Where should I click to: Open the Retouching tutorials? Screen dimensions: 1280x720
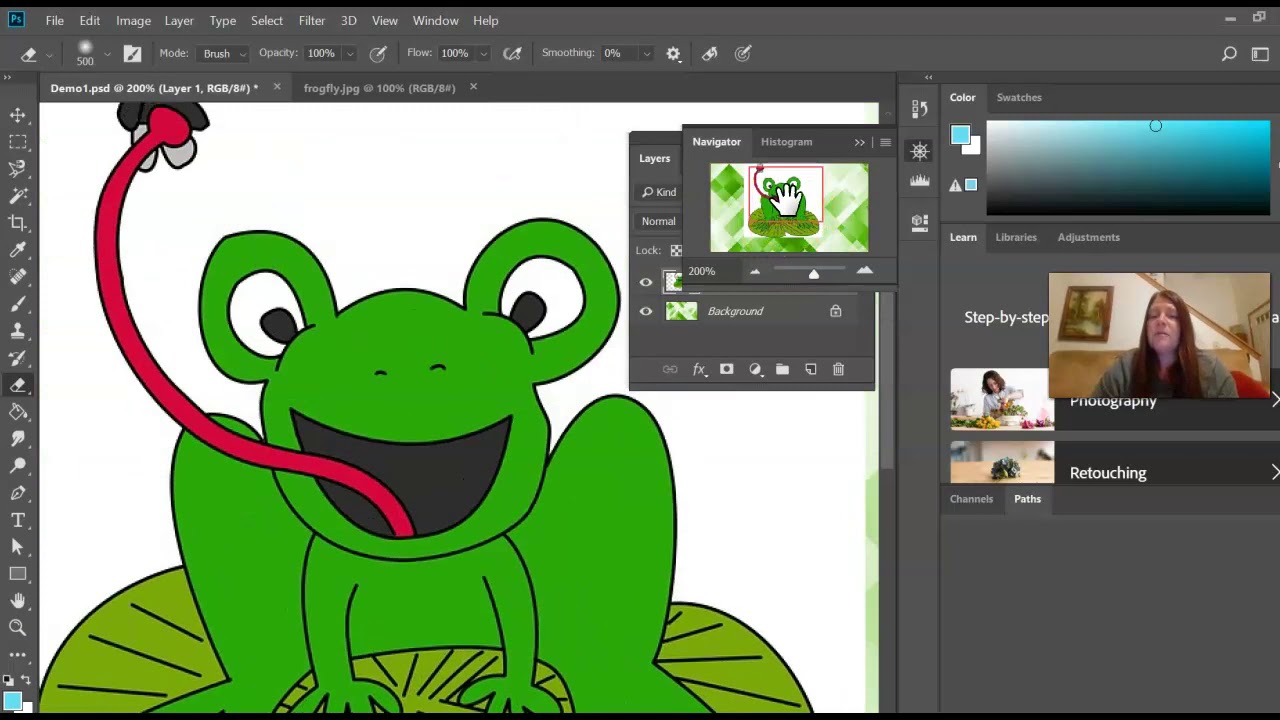1108,473
